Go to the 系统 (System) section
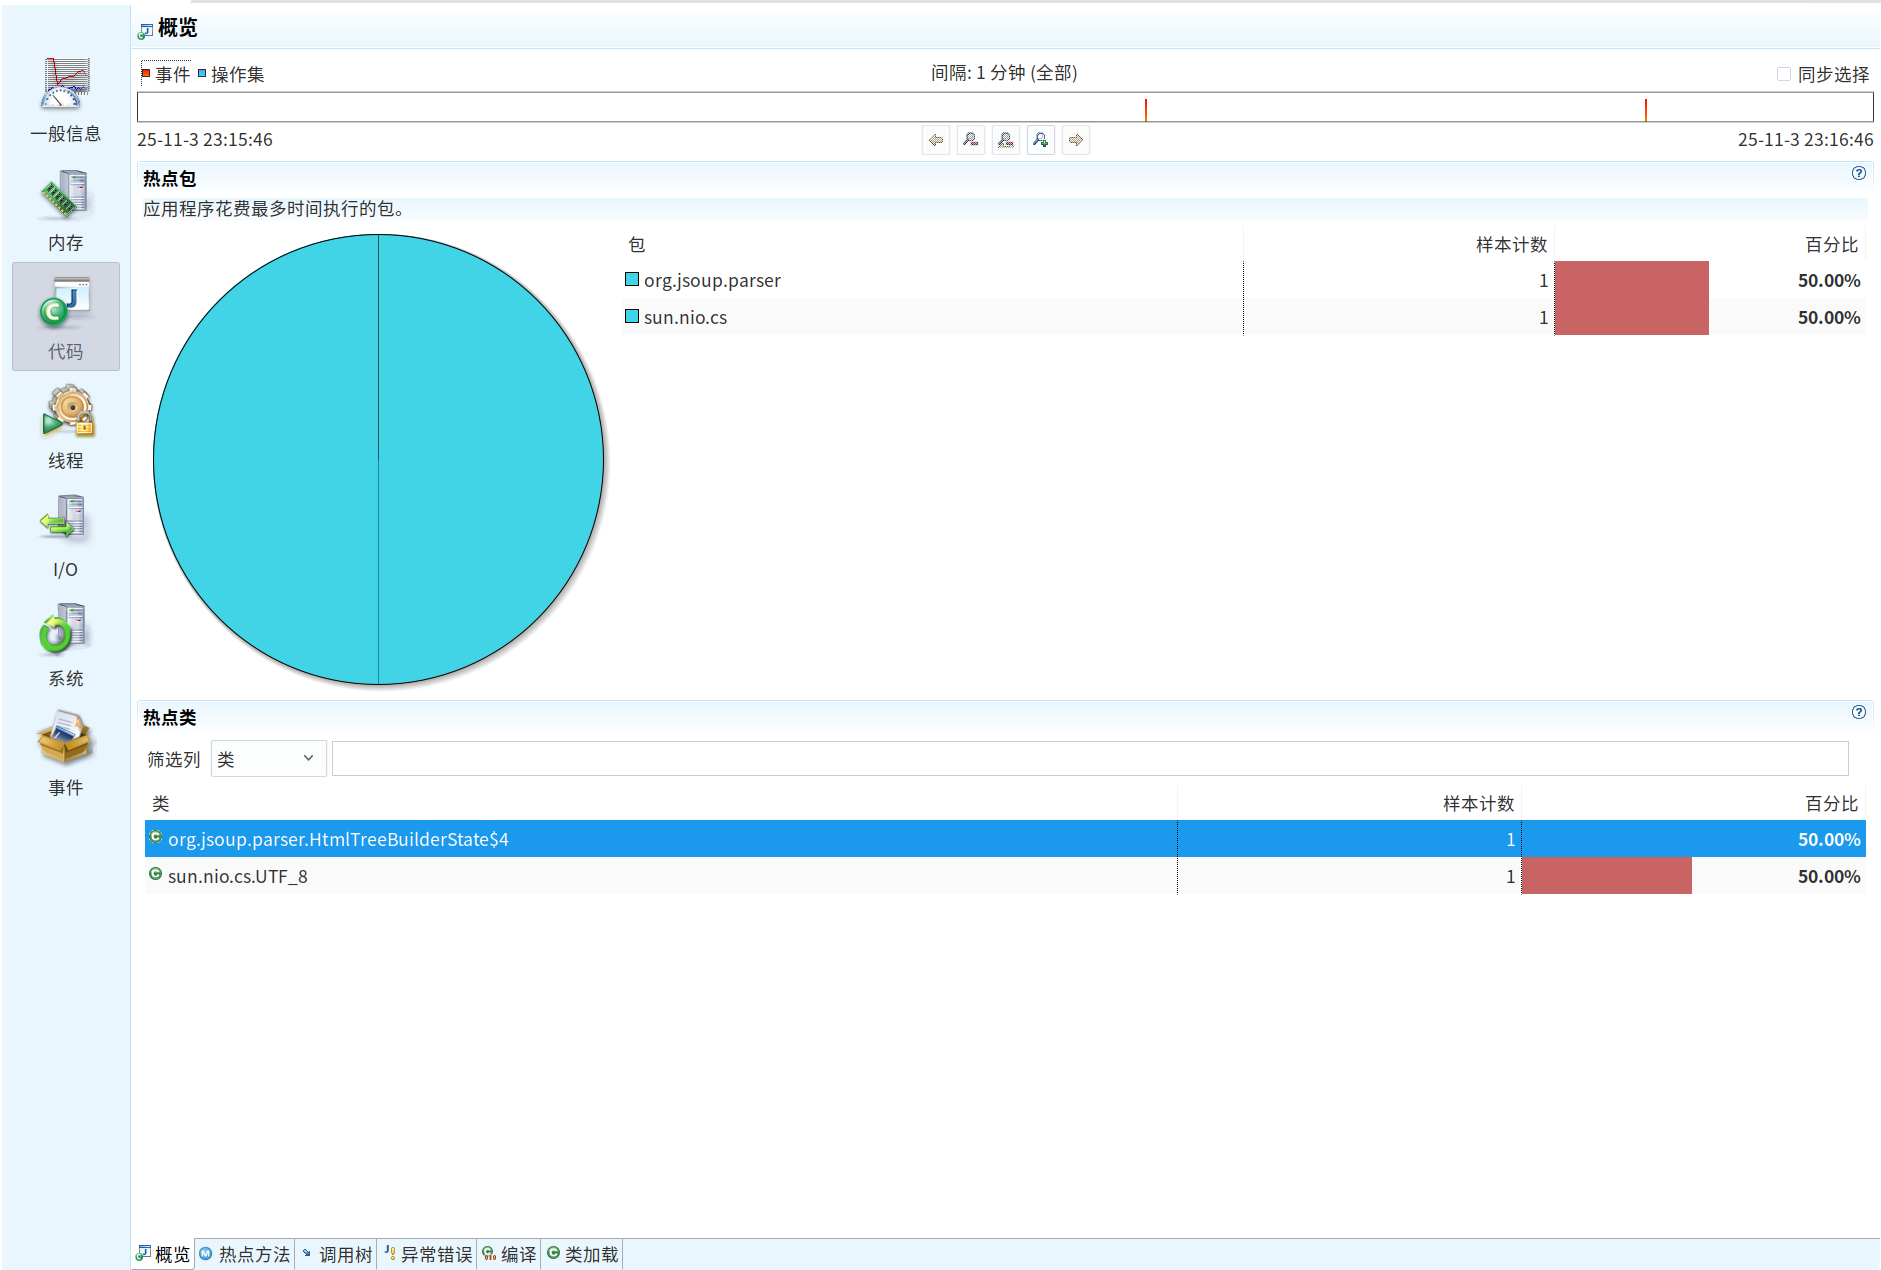 [x=65, y=644]
